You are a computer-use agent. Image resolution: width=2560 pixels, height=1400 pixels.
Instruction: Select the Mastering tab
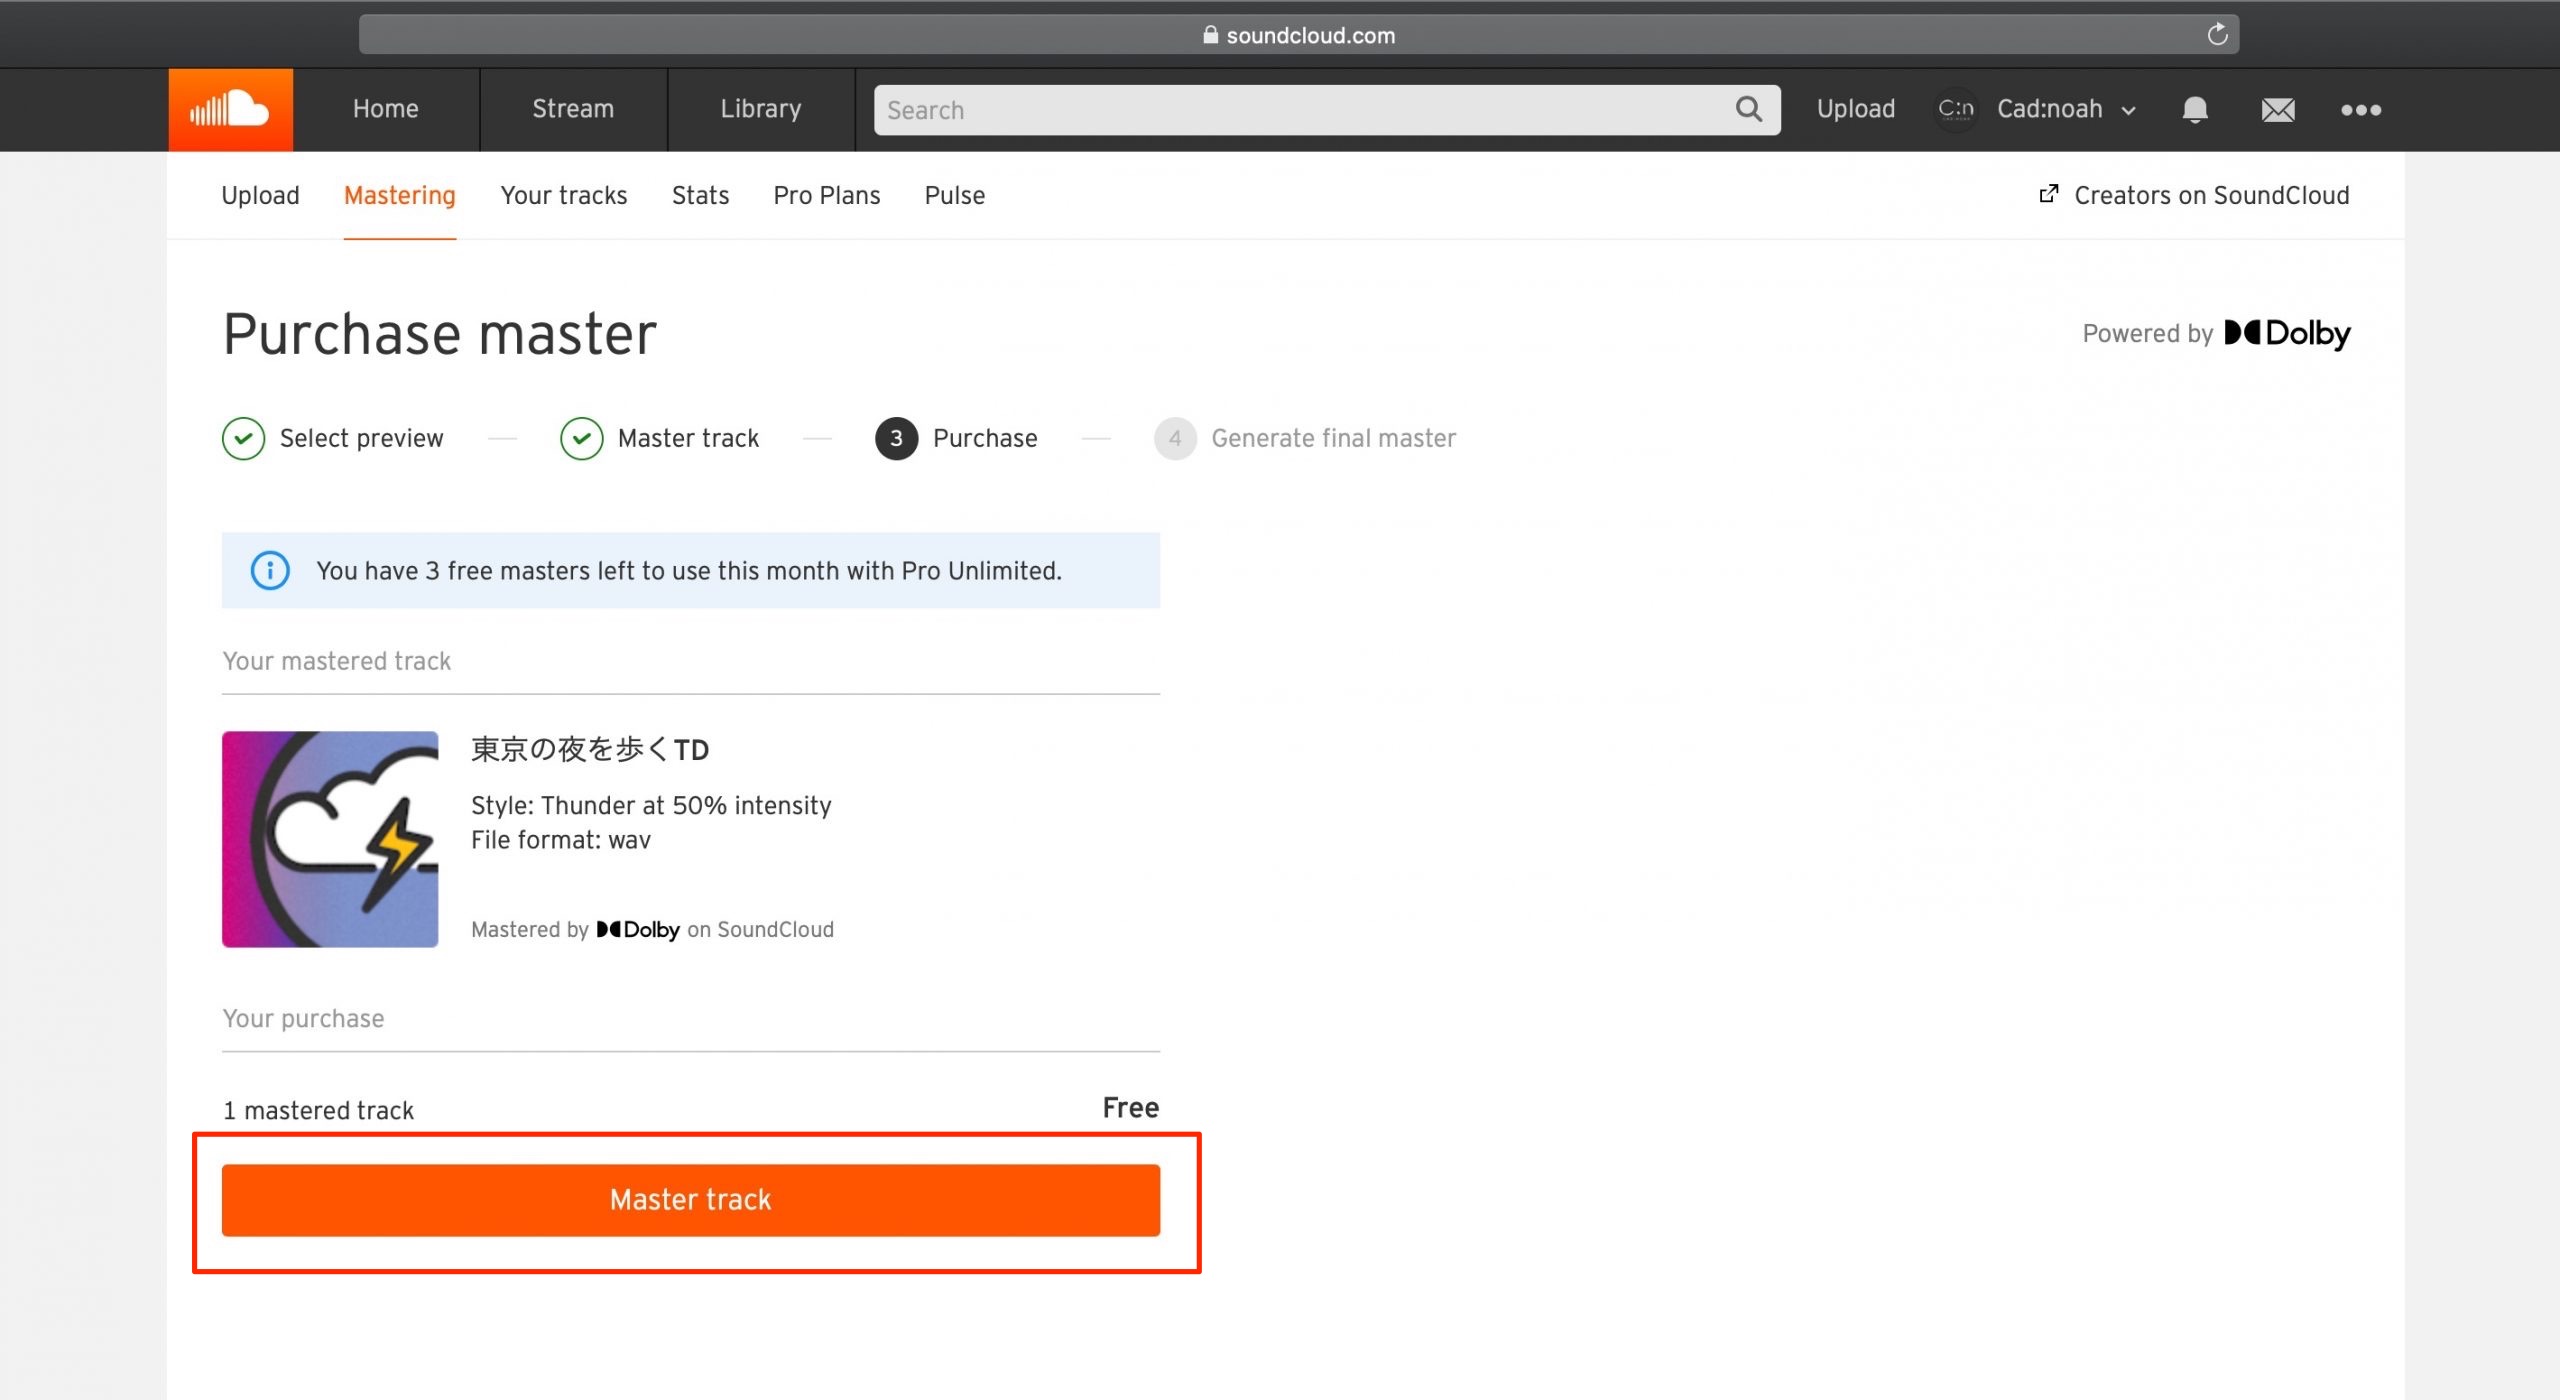click(400, 195)
